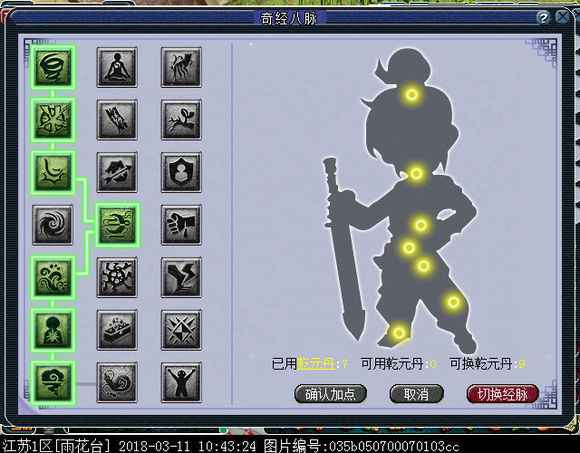Open help with the question mark button
This screenshot has height=453, width=580.
(543, 17)
